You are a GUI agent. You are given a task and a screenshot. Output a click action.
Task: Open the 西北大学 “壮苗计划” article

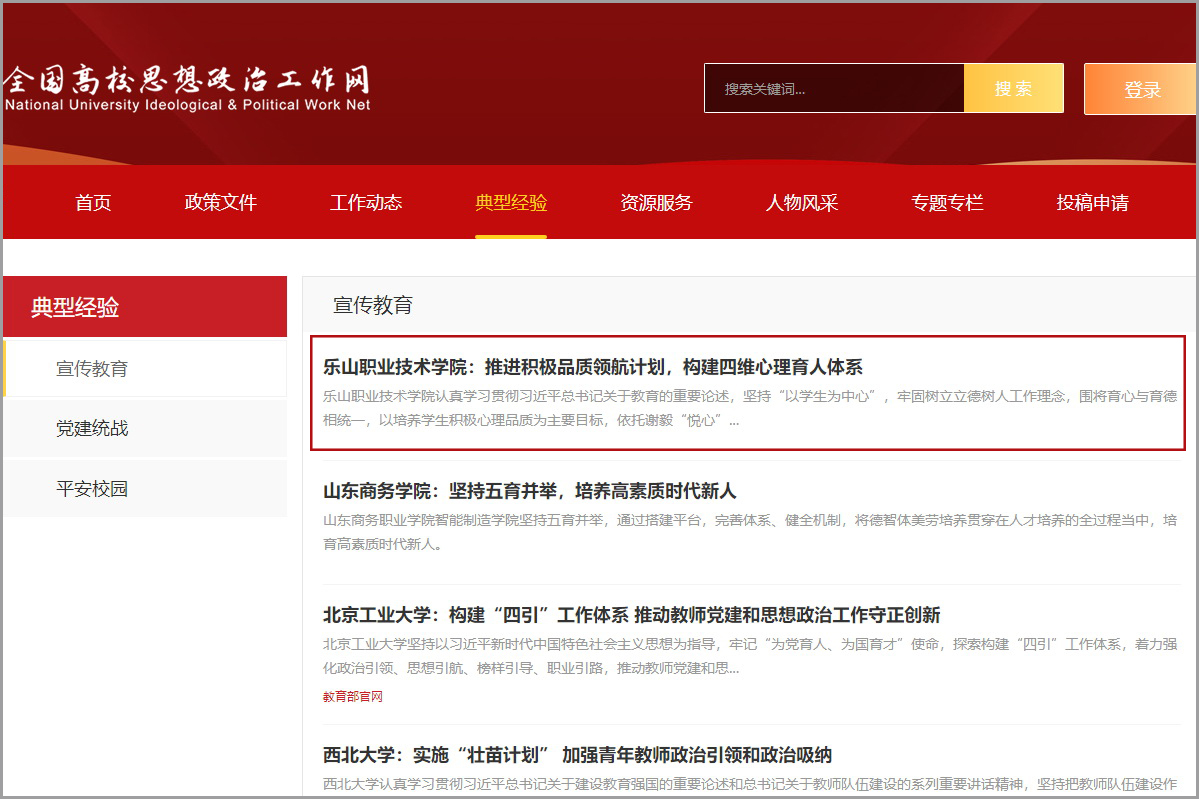577,755
